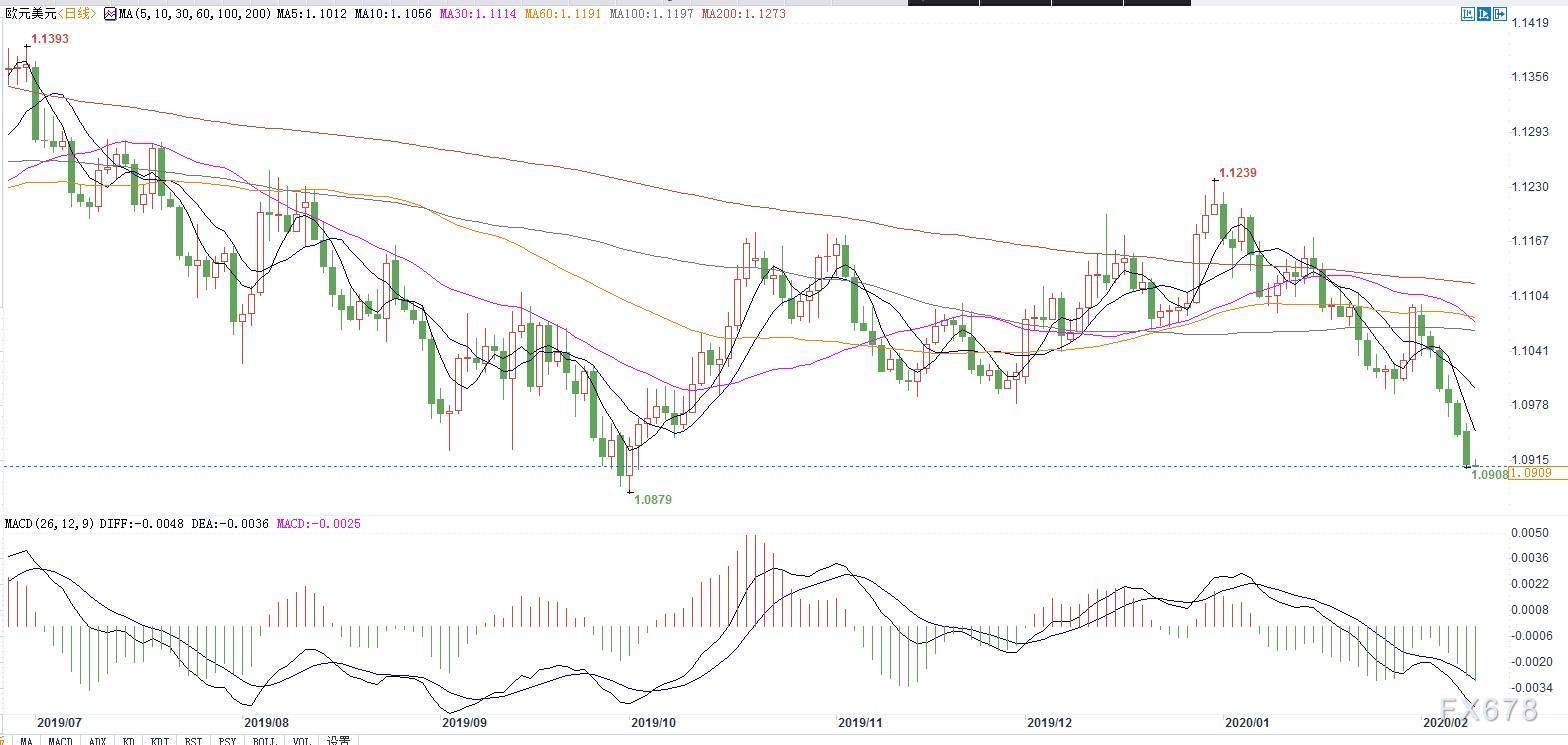
Task: Click the MACD:-0.0025 magenta value
Action: pos(318,524)
